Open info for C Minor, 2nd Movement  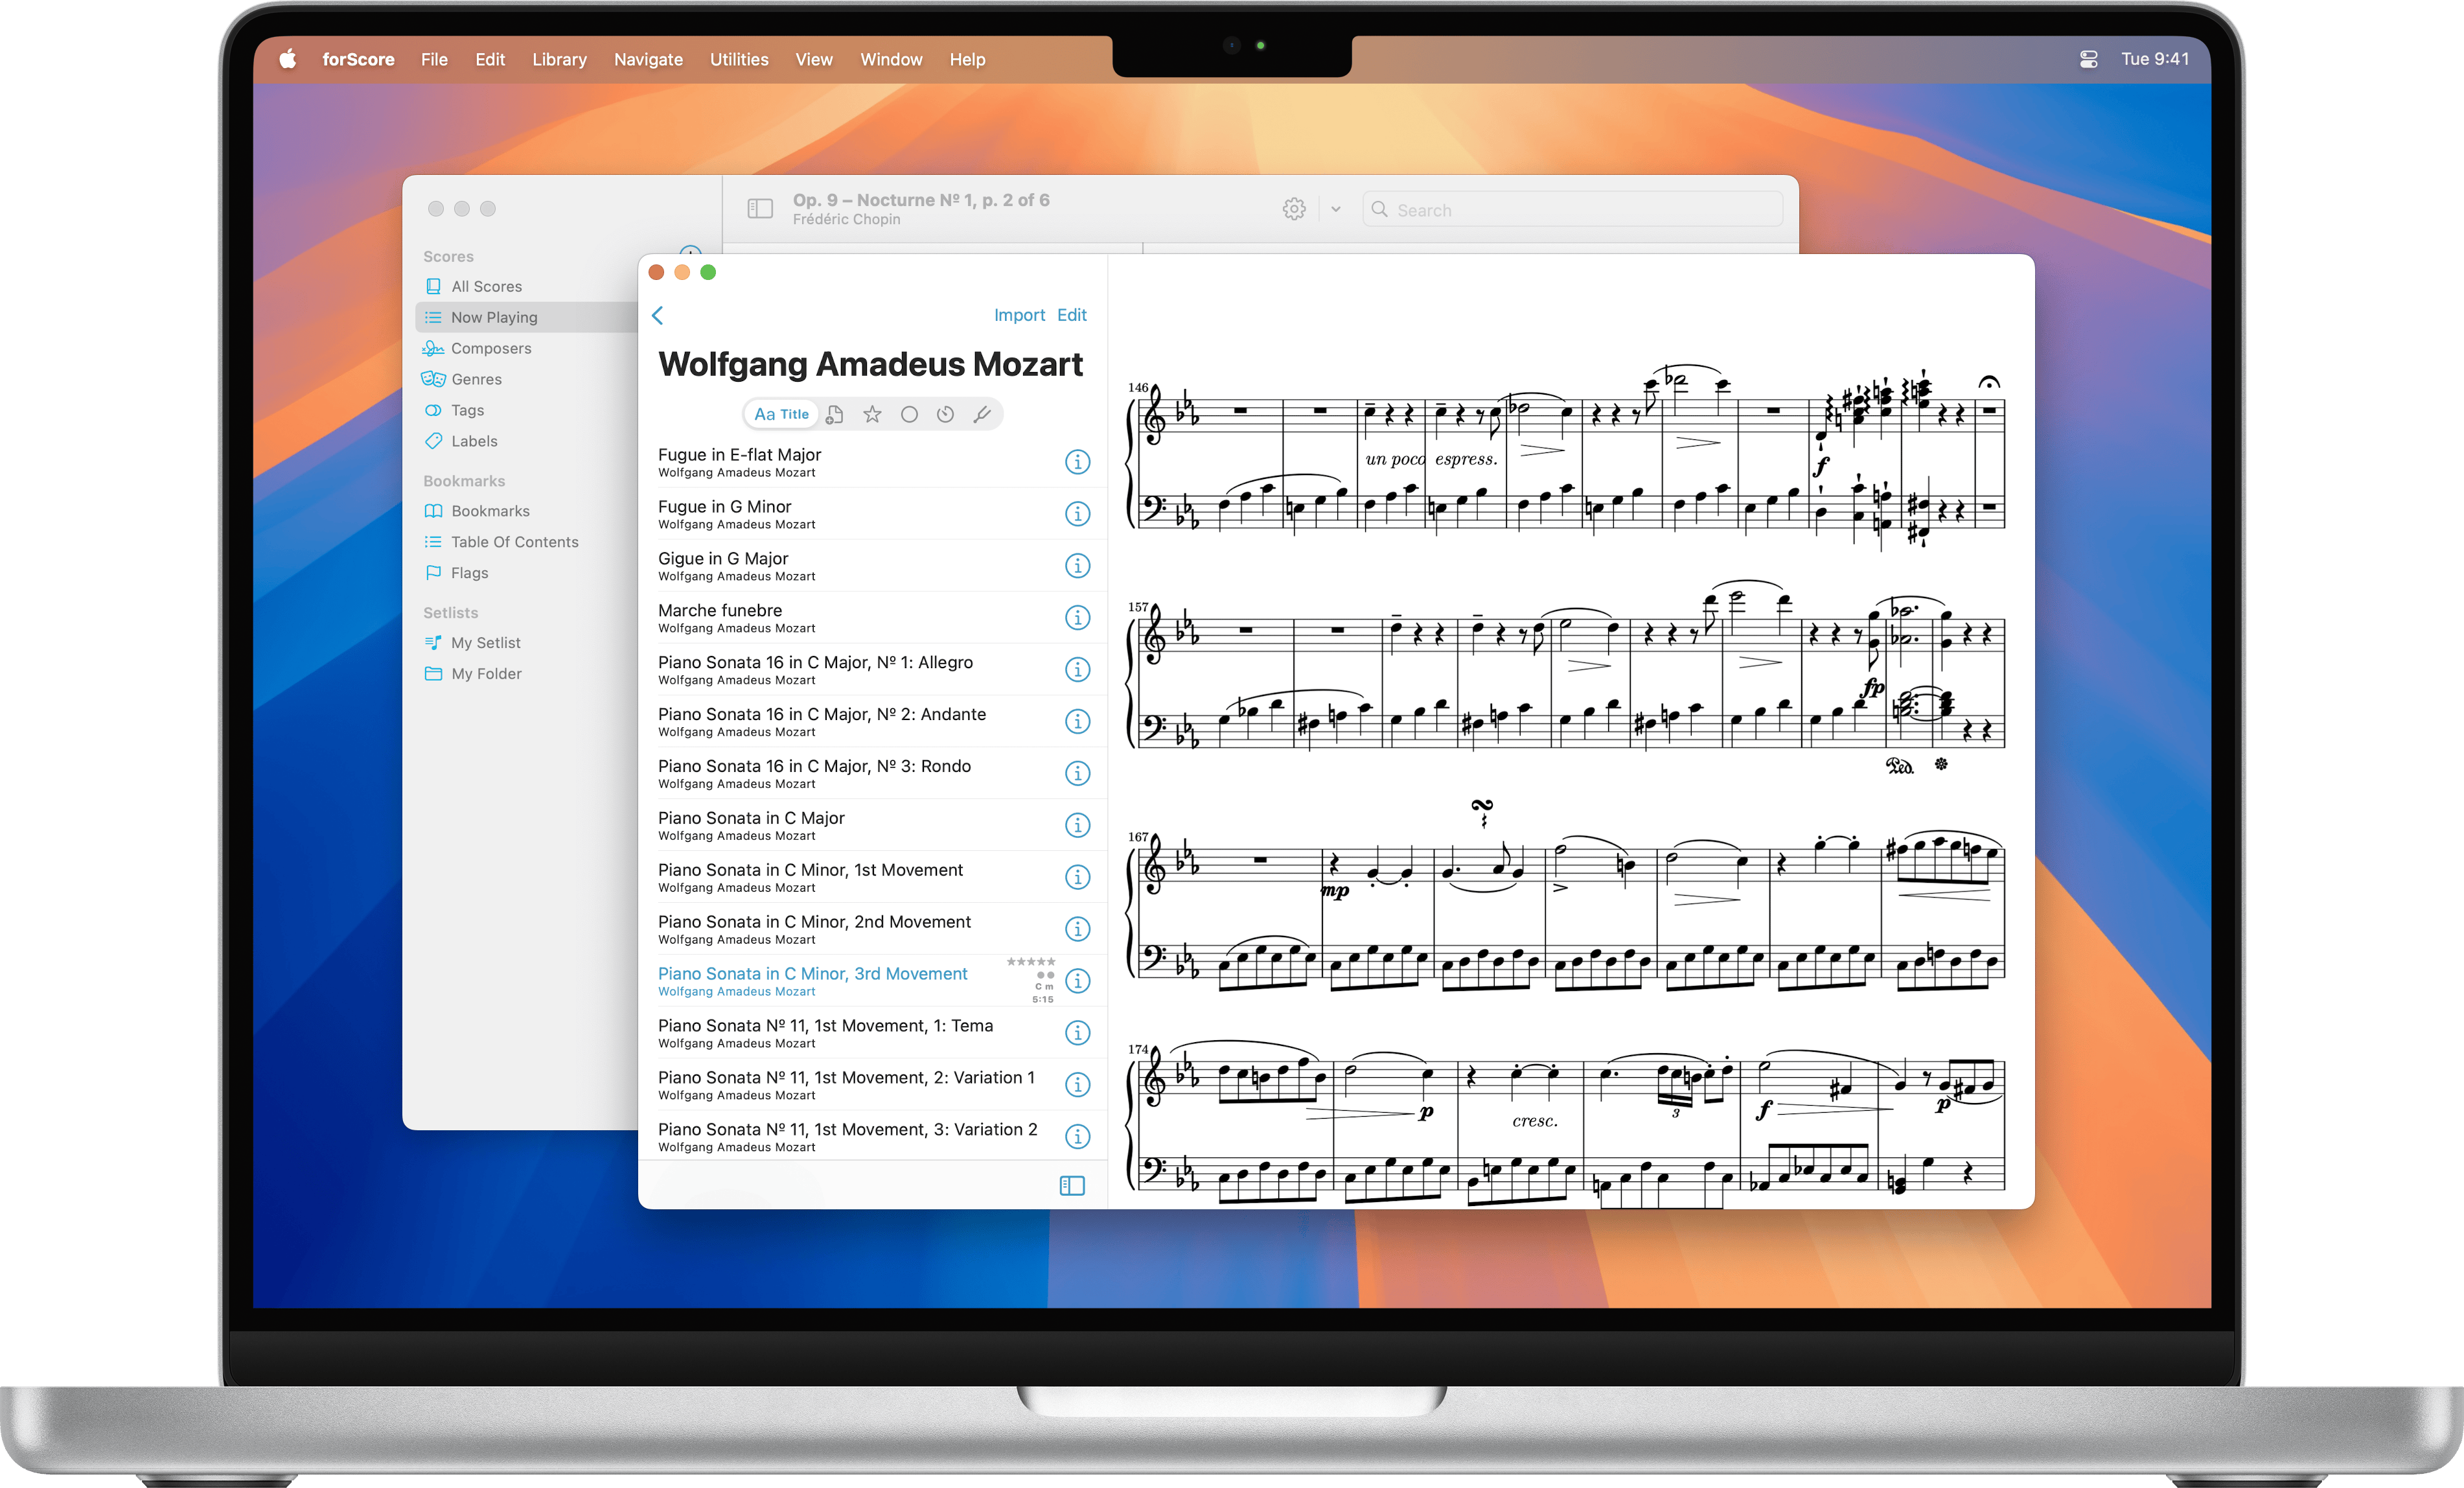click(1077, 929)
